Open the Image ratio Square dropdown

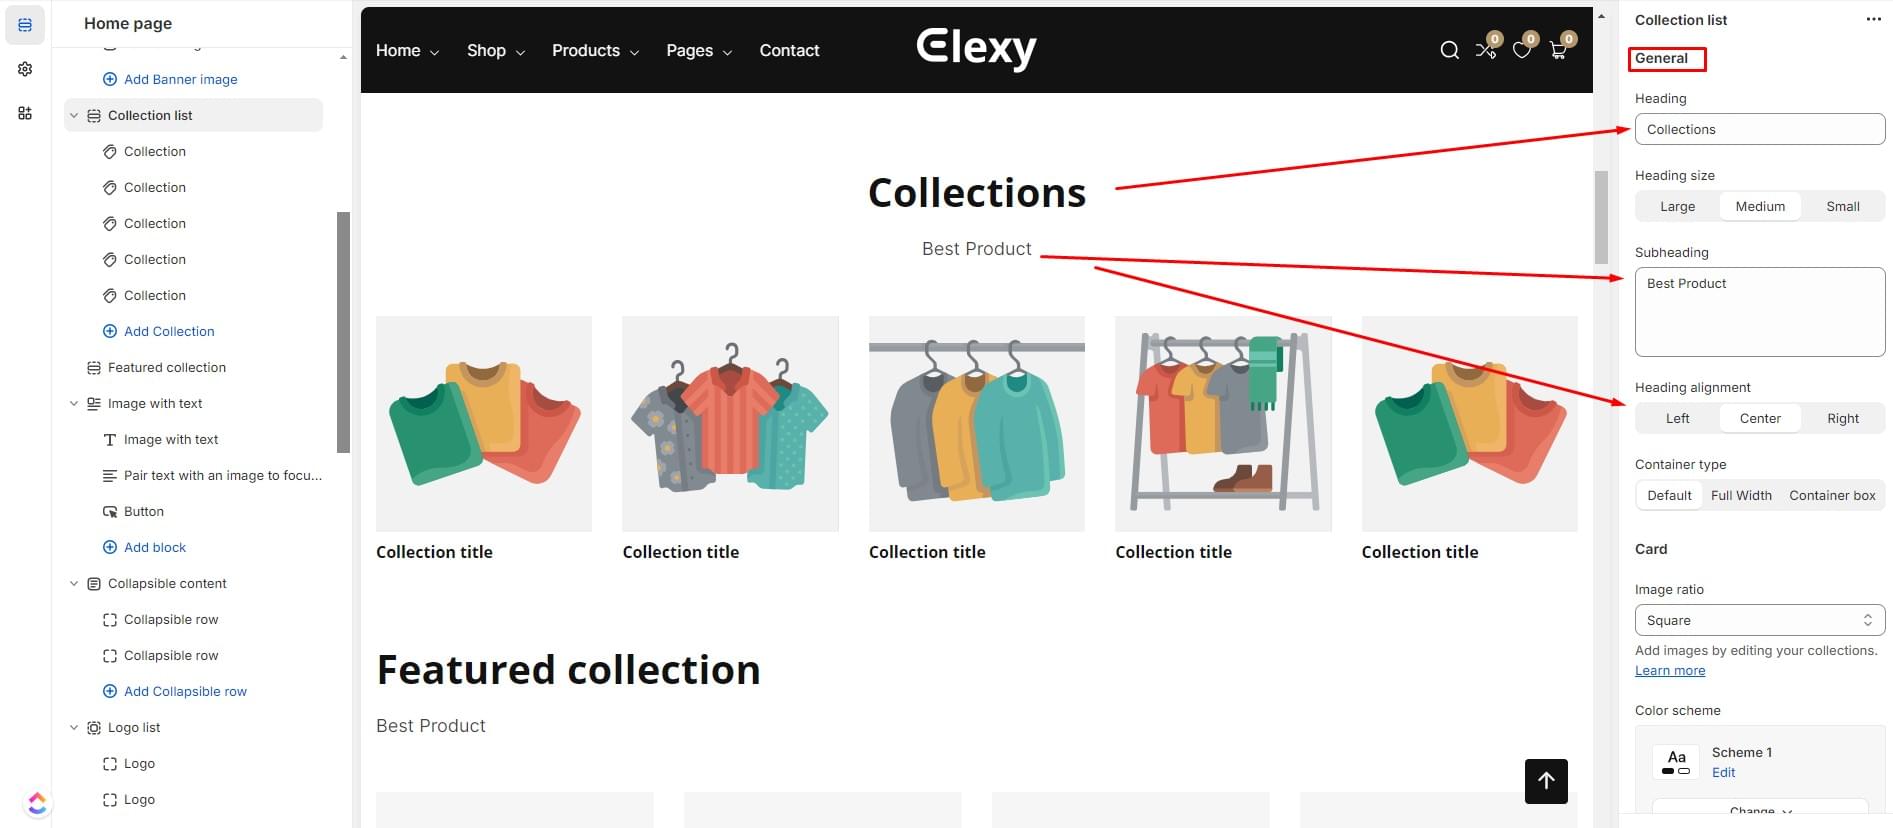pyautogui.click(x=1760, y=620)
